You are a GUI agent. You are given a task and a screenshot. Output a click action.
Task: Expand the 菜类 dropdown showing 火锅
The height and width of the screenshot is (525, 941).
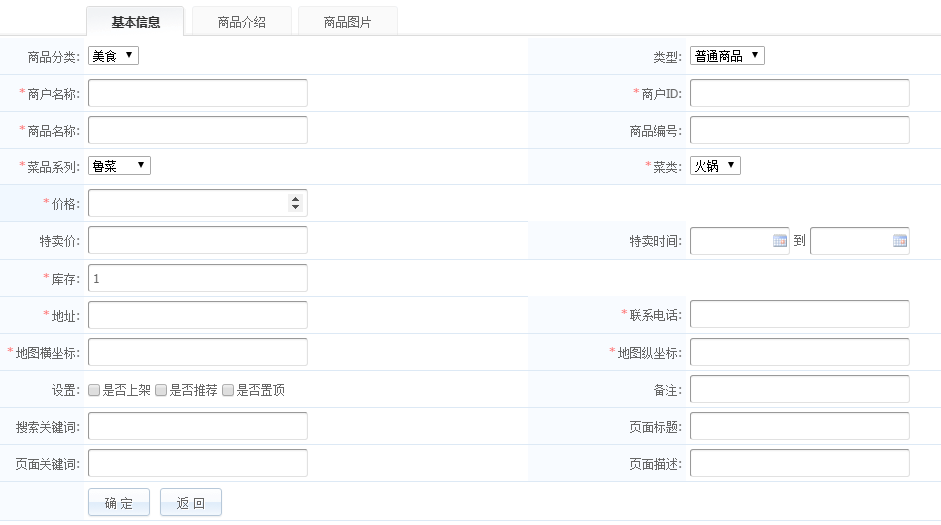(x=715, y=166)
